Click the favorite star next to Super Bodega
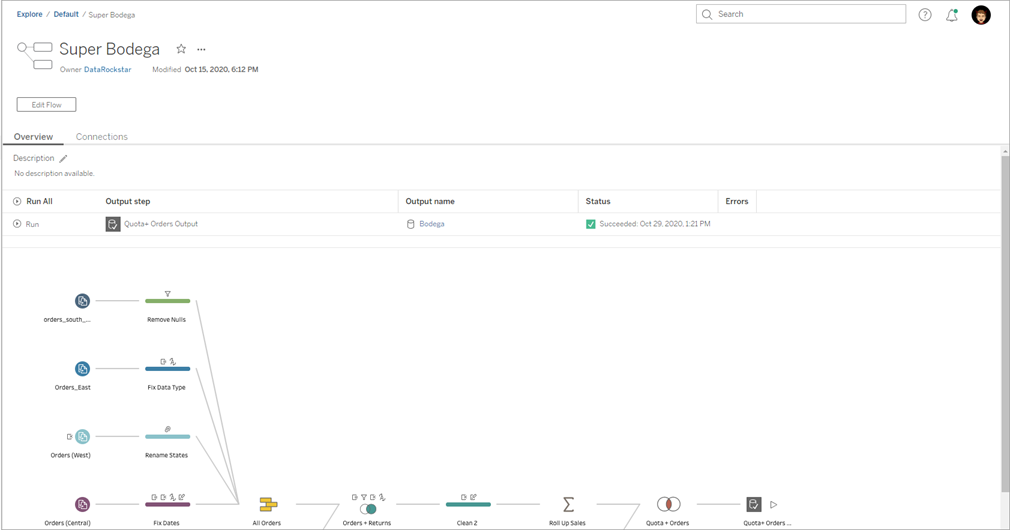Viewport: 1010px width, 530px height. coord(181,49)
